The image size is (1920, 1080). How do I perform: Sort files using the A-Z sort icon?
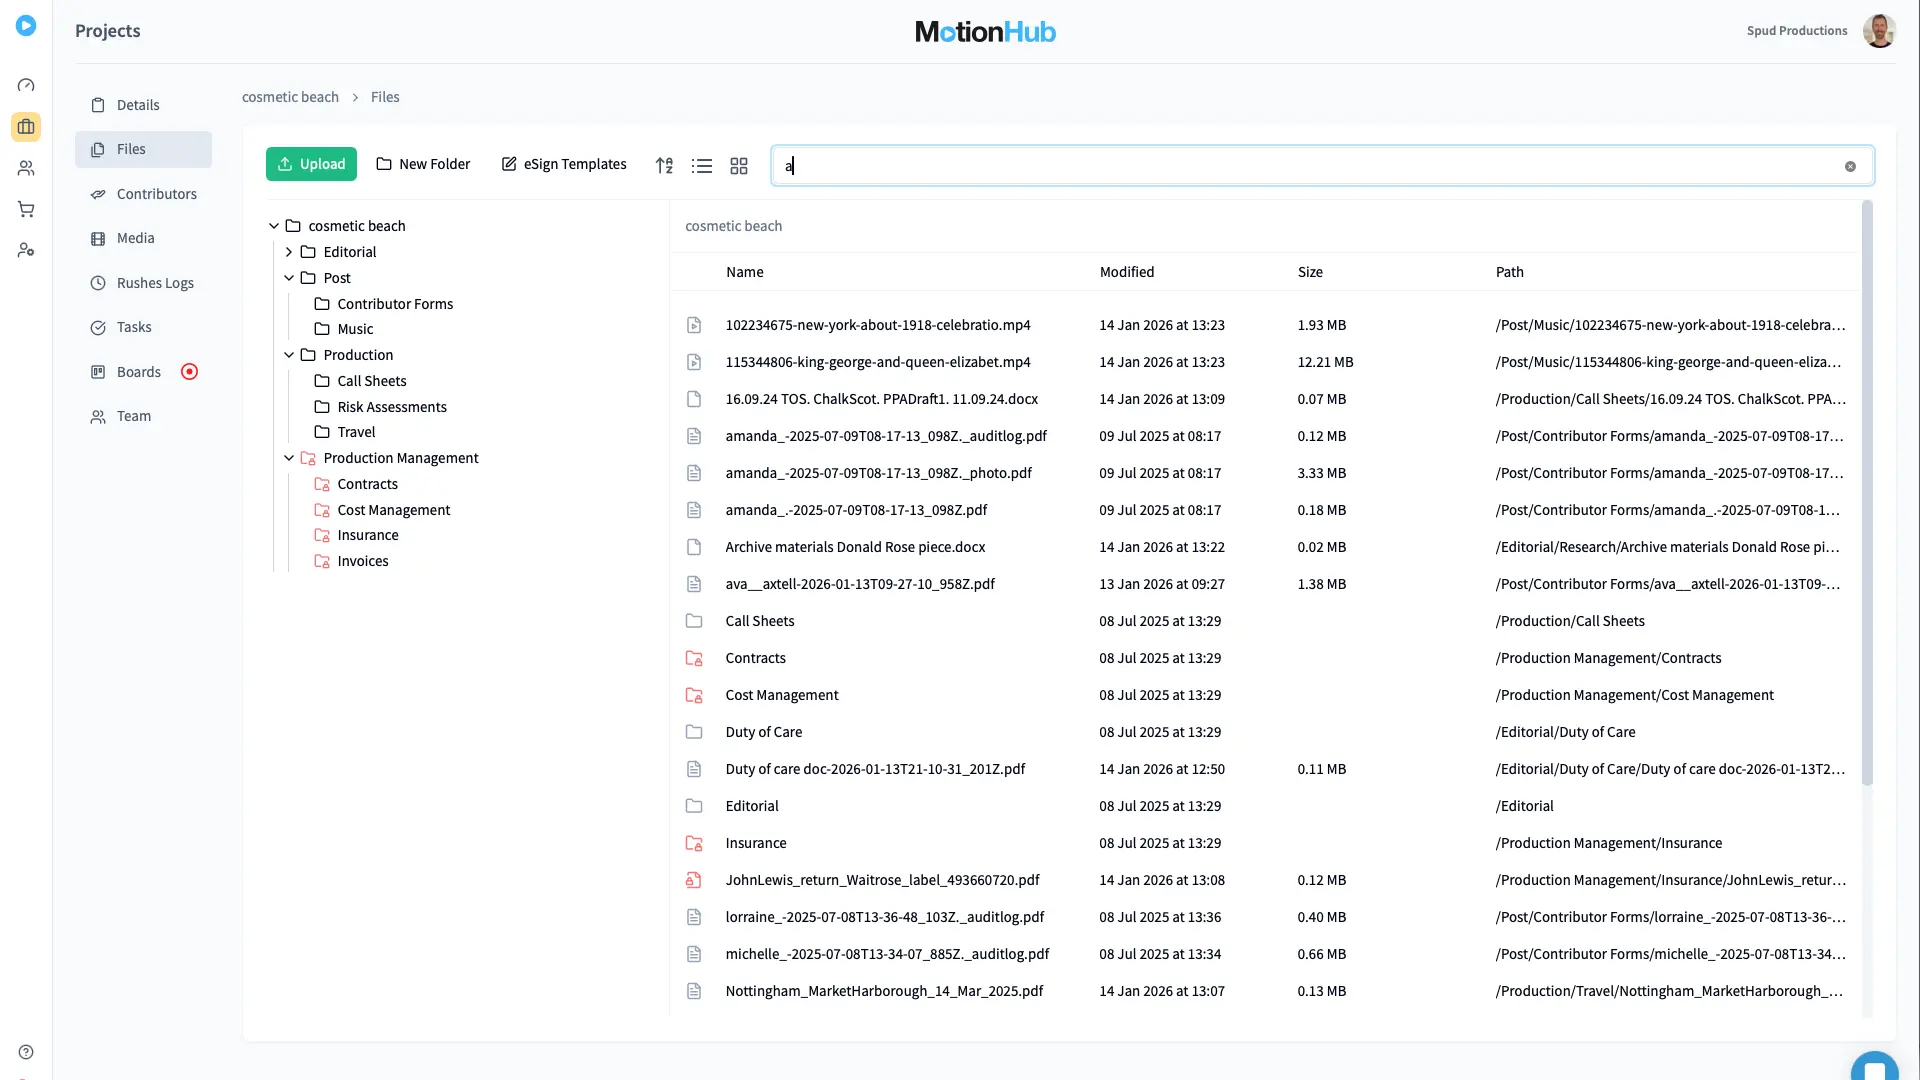[x=664, y=165]
